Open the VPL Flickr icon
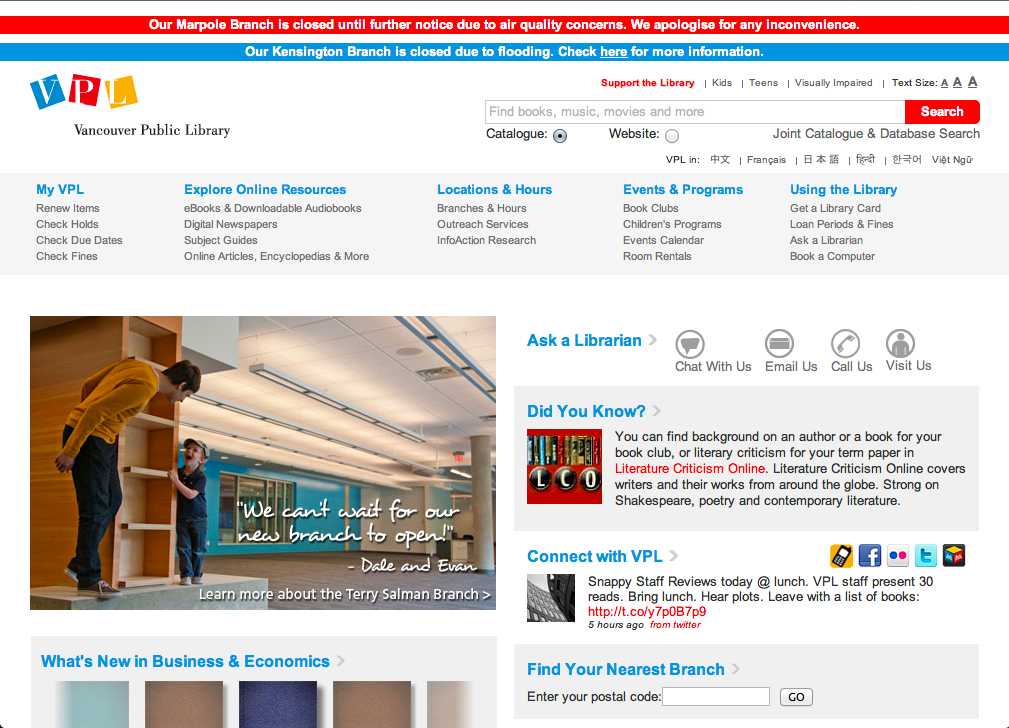 point(898,556)
